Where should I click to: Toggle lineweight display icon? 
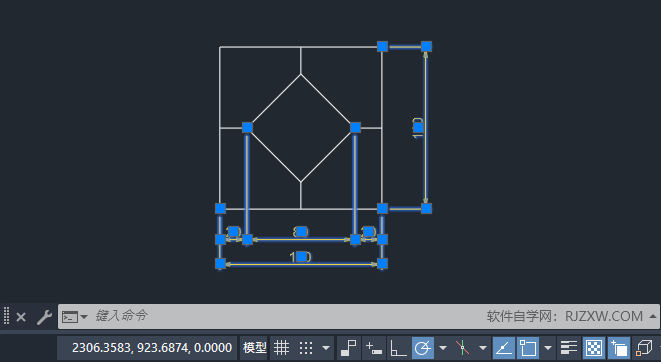pos(569,348)
